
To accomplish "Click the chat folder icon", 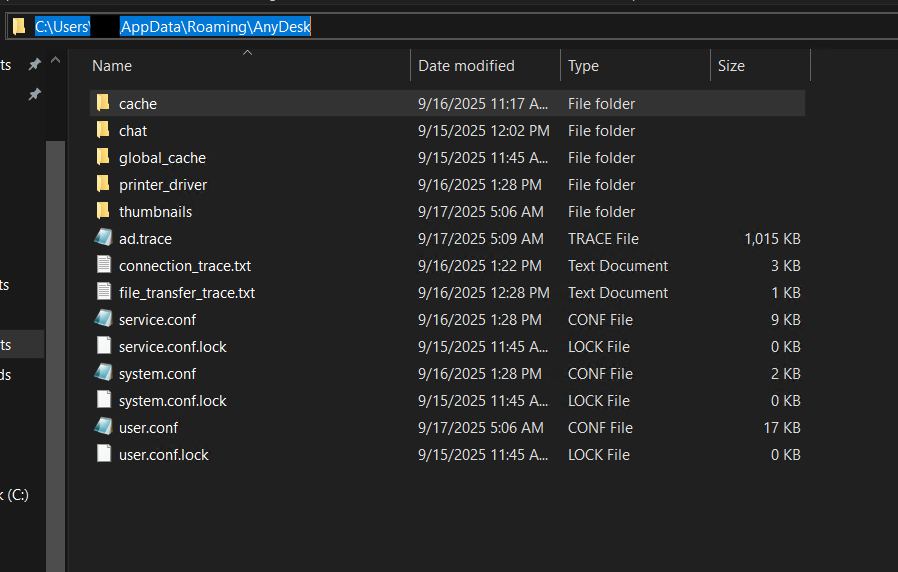I will click(103, 130).
